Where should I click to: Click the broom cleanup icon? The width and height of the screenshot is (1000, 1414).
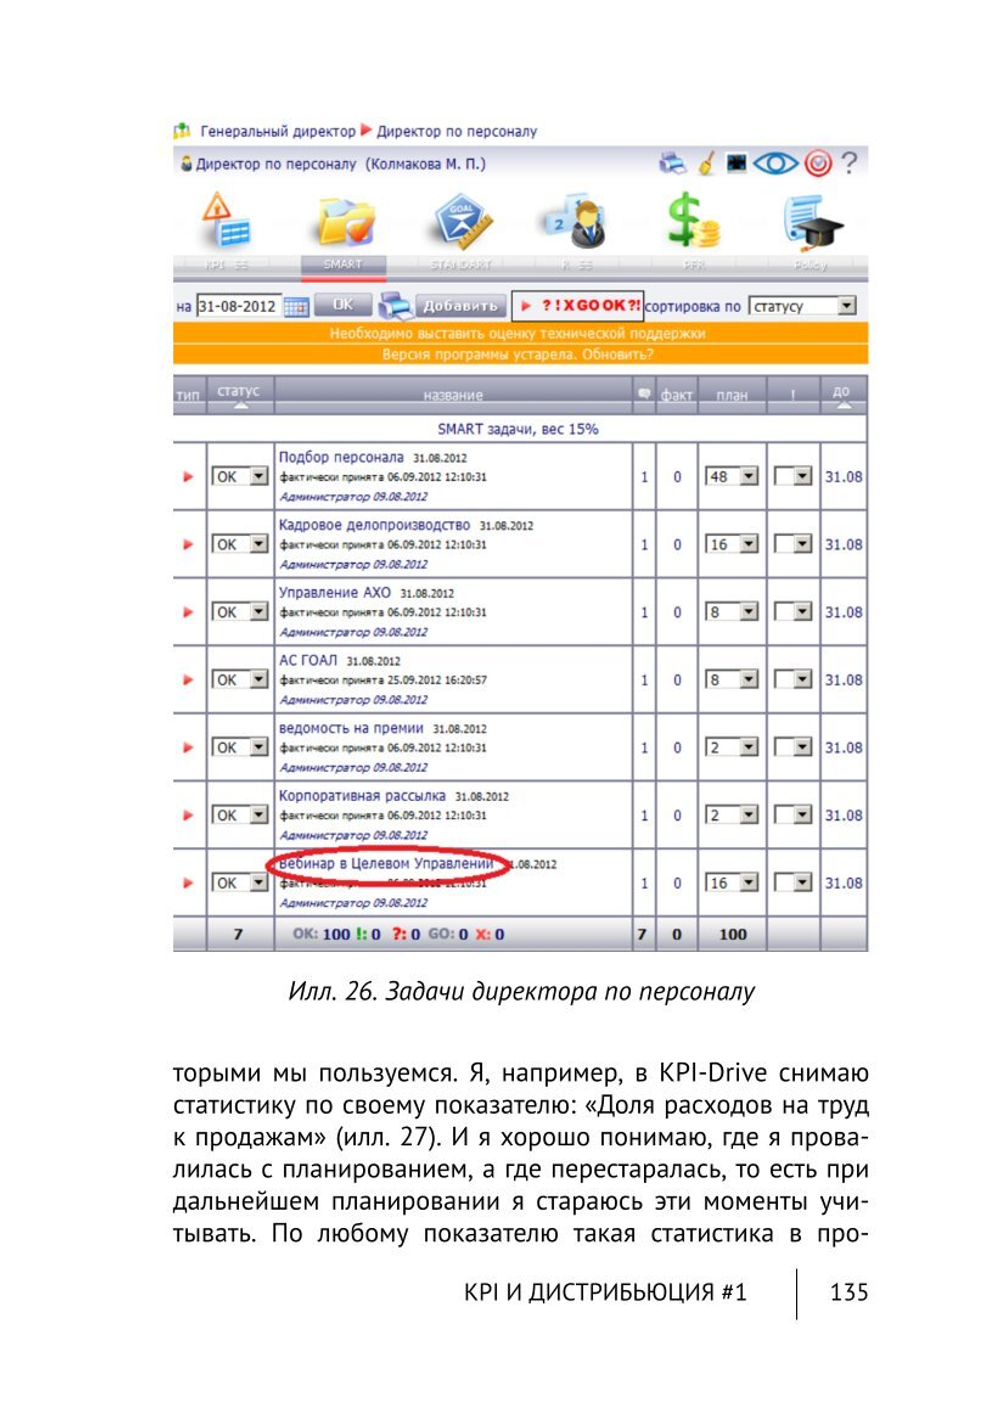[707, 163]
